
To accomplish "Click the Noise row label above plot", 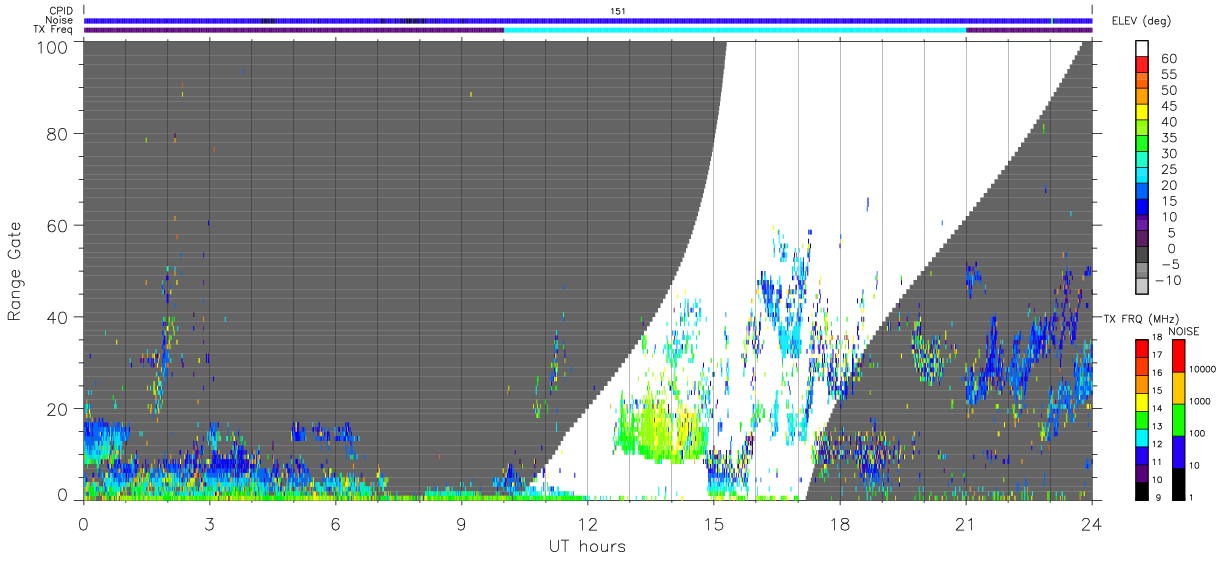I will (x=59, y=20).
